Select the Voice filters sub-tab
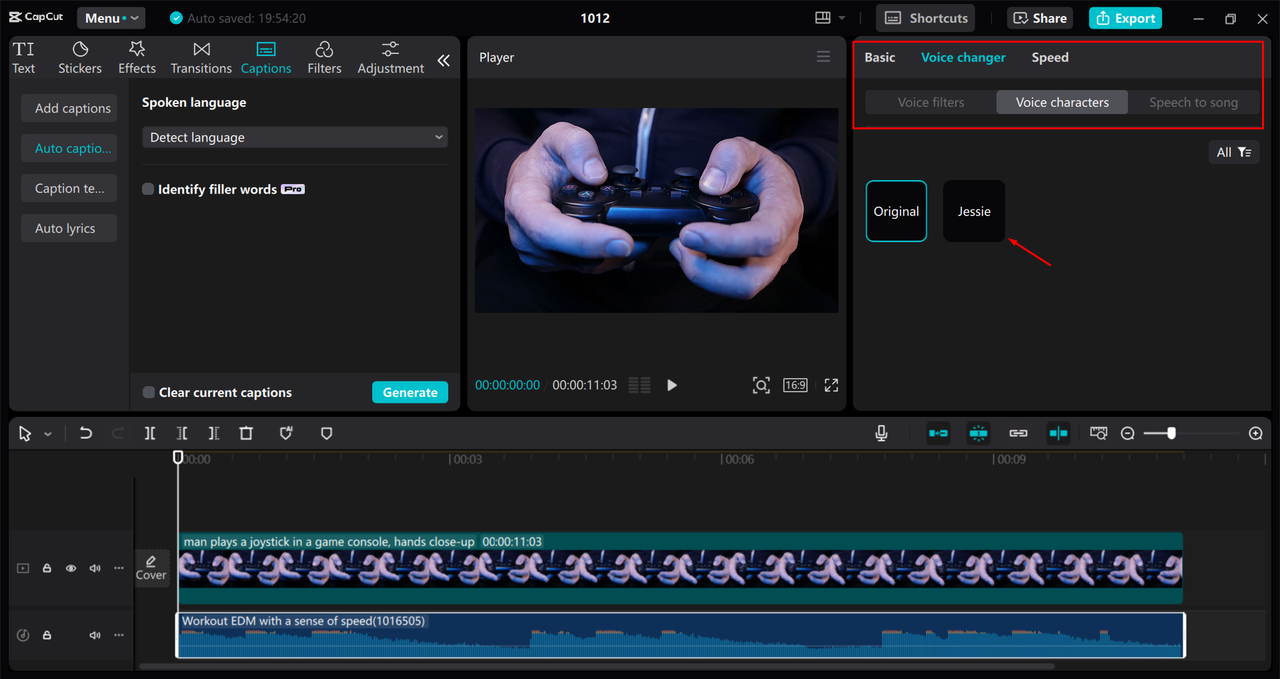This screenshot has width=1280, height=679. [931, 102]
